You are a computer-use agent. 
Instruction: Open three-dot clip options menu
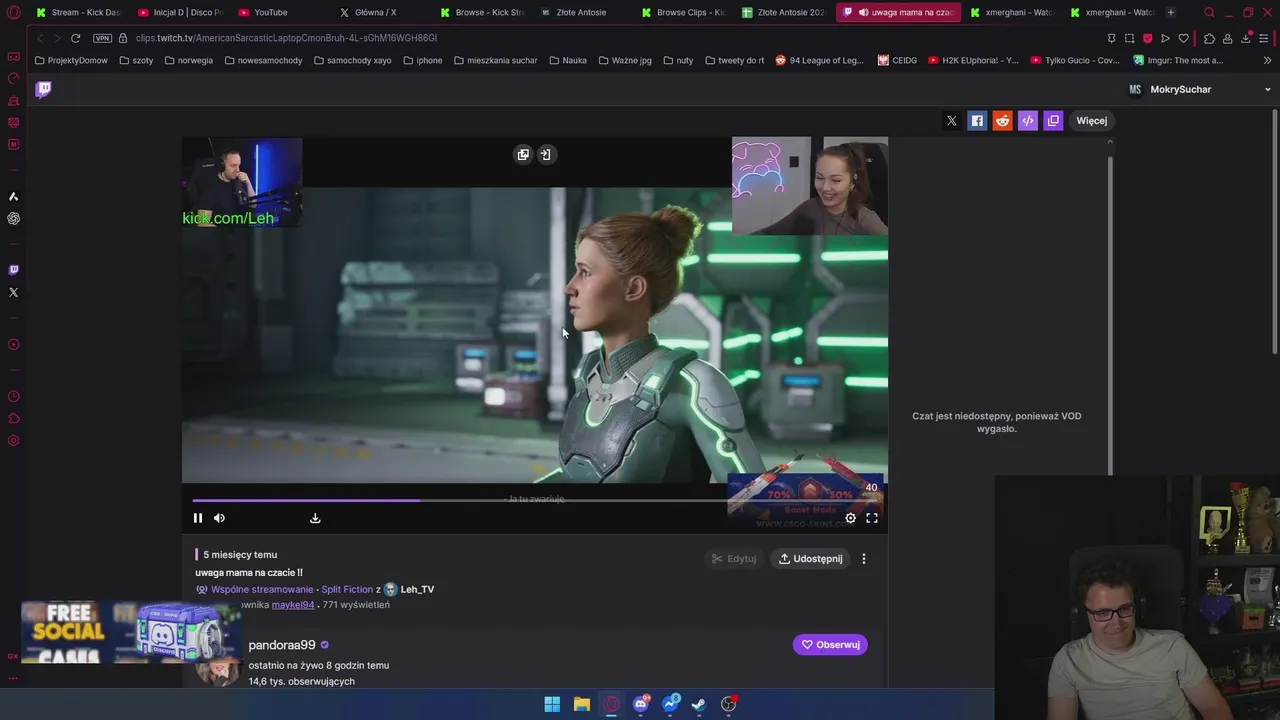(864, 559)
